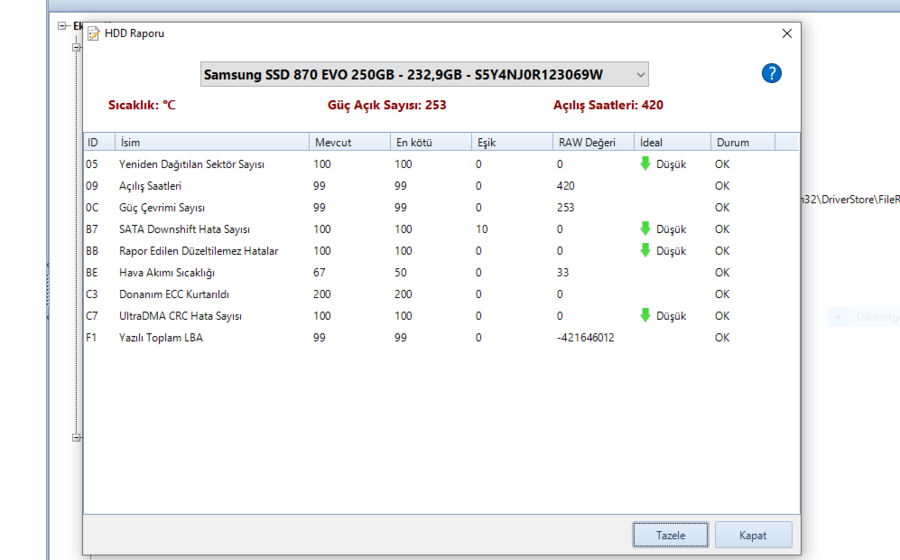Sort by the İdeal column header

coord(673,142)
